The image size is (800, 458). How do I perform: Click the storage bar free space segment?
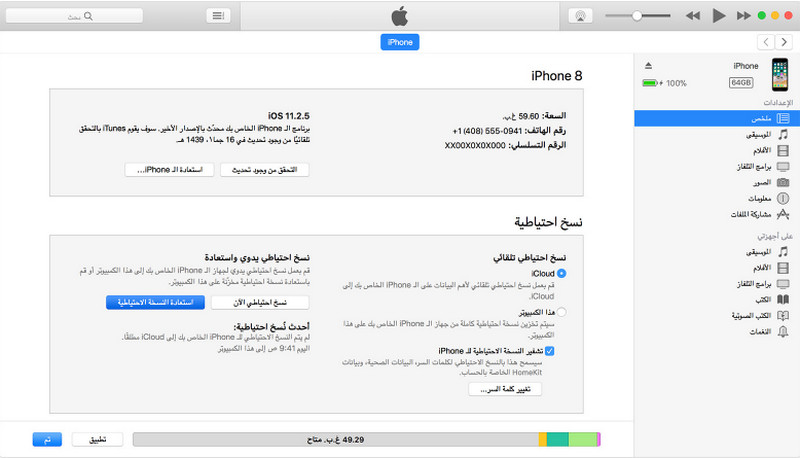coord(336,440)
